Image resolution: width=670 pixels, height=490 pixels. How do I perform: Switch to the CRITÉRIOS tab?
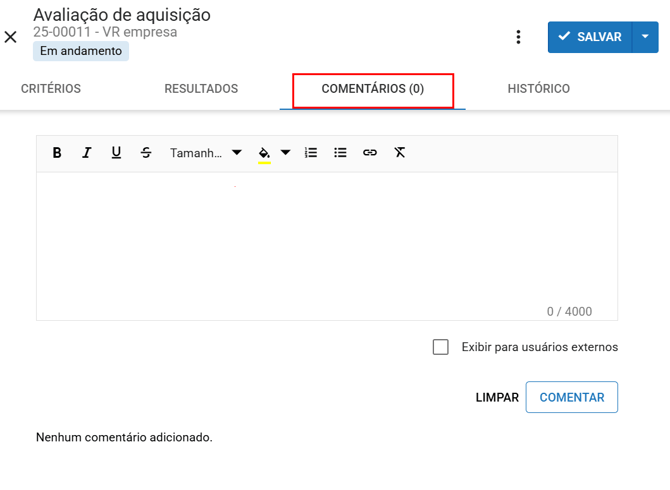tap(51, 89)
